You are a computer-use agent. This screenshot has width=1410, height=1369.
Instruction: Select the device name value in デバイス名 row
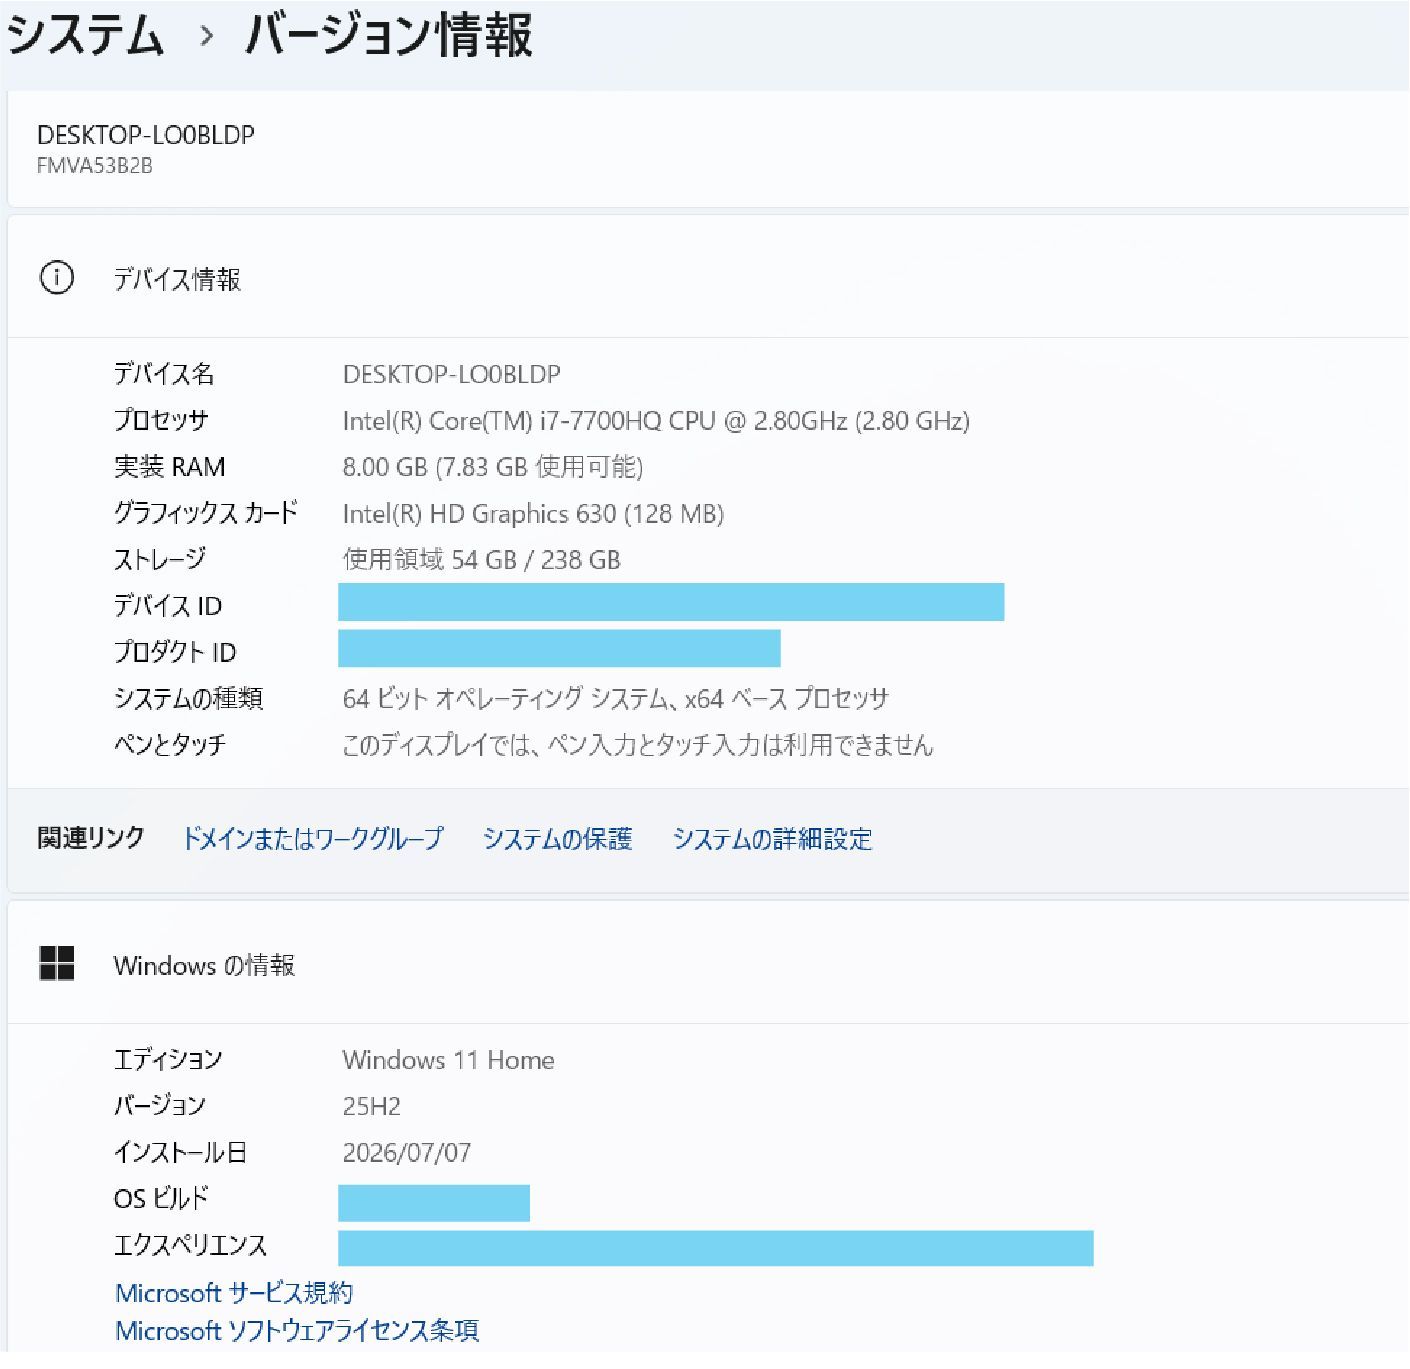point(452,374)
